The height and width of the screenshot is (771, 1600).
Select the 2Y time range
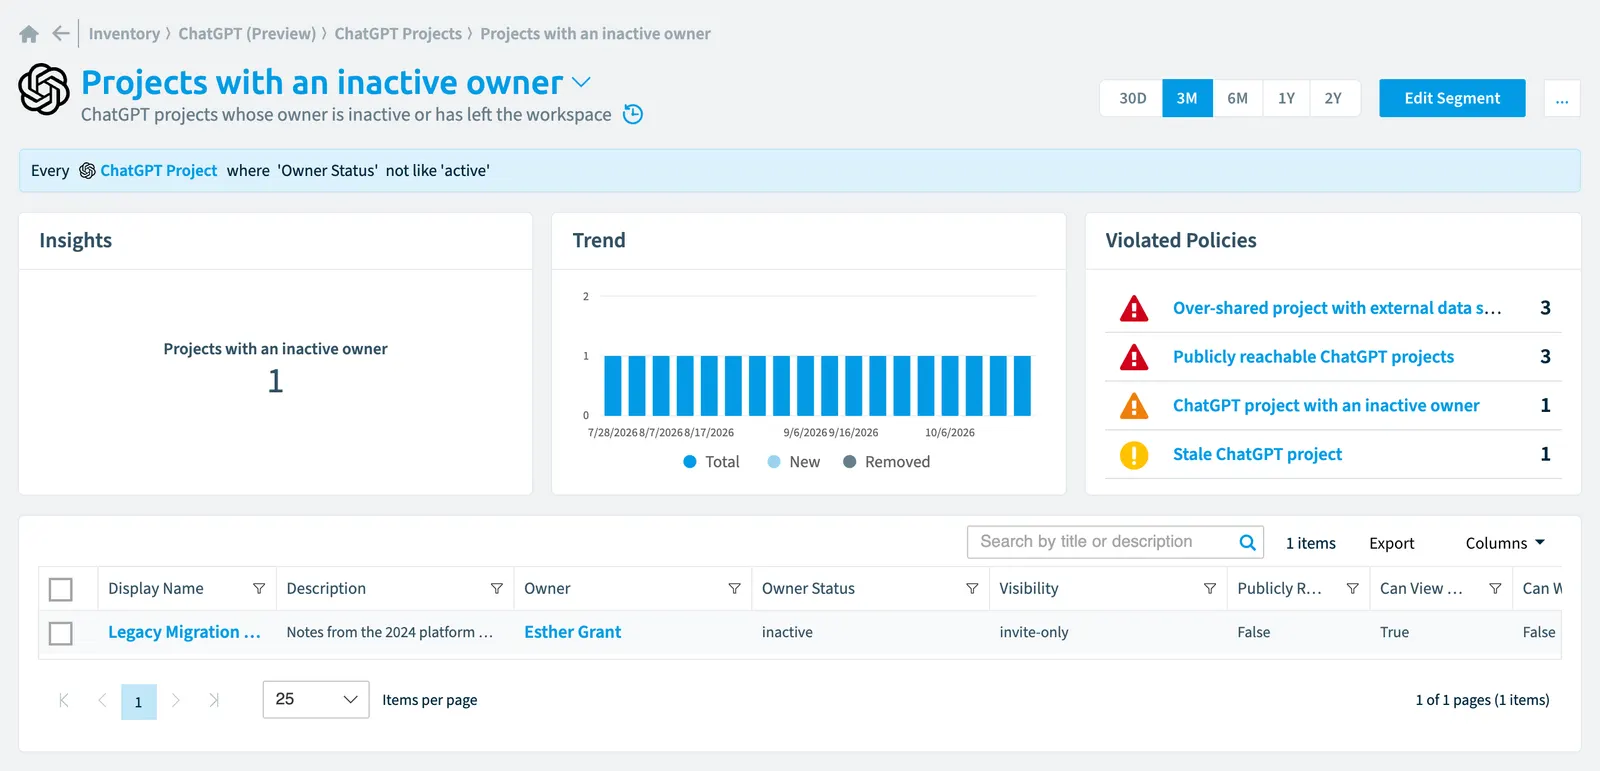(1334, 99)
